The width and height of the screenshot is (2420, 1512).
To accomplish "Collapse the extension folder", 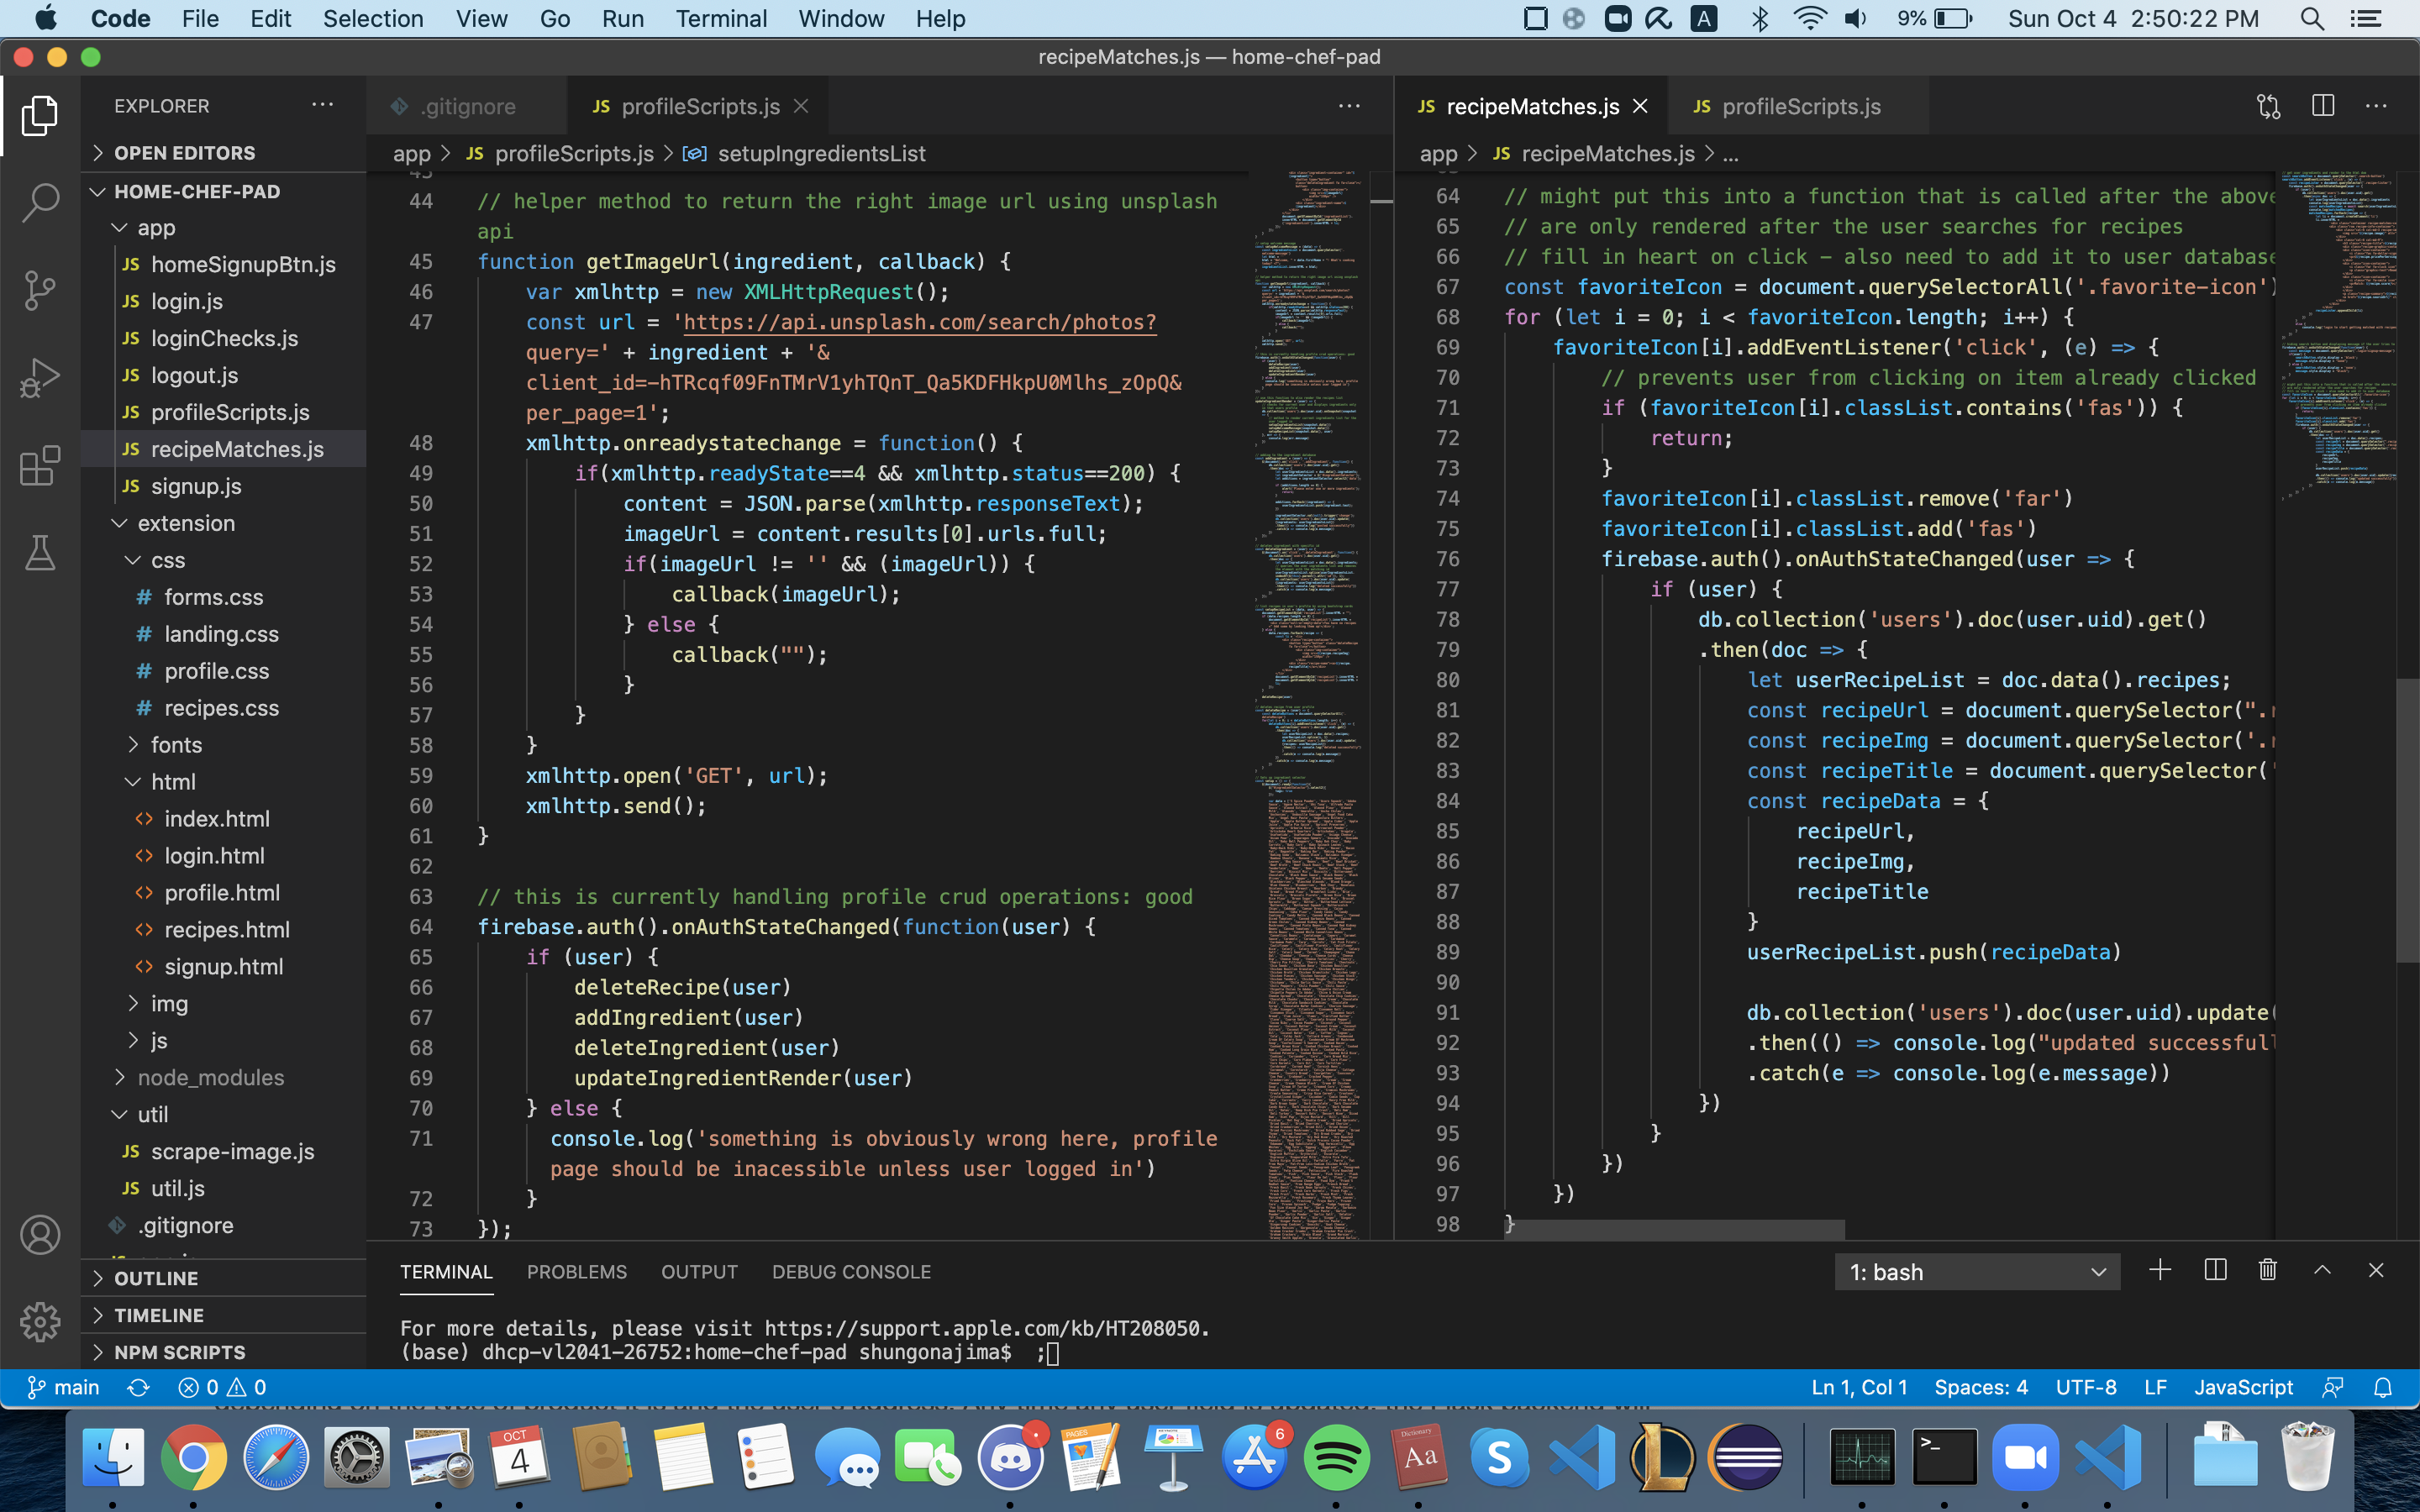I will [186, 523].
